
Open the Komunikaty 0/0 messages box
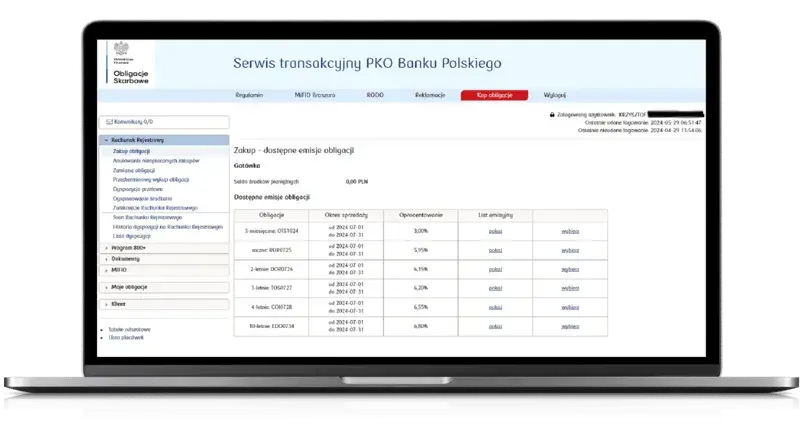(164, 122)
